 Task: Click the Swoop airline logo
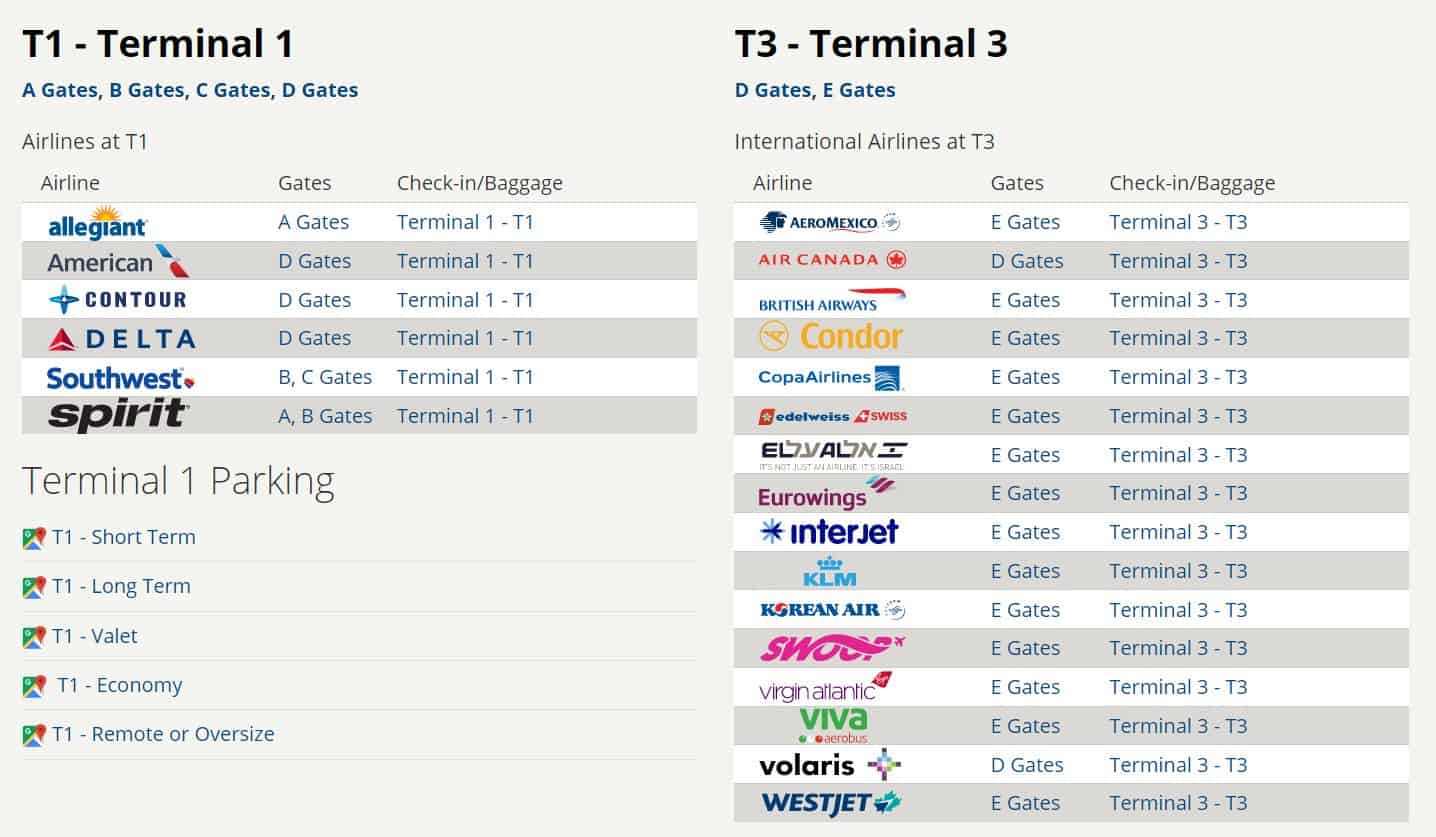(x=832, y=648)
